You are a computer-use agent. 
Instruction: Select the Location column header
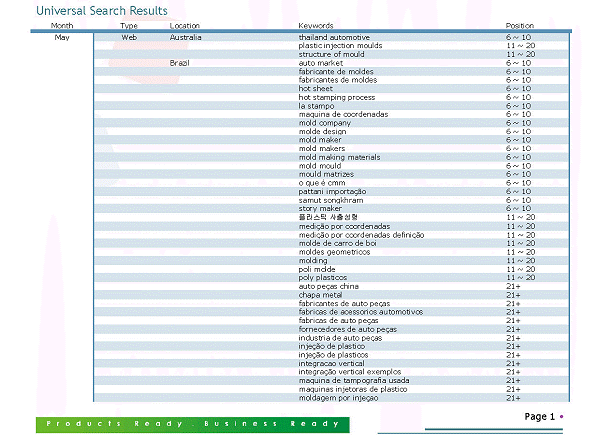(185, 26)
